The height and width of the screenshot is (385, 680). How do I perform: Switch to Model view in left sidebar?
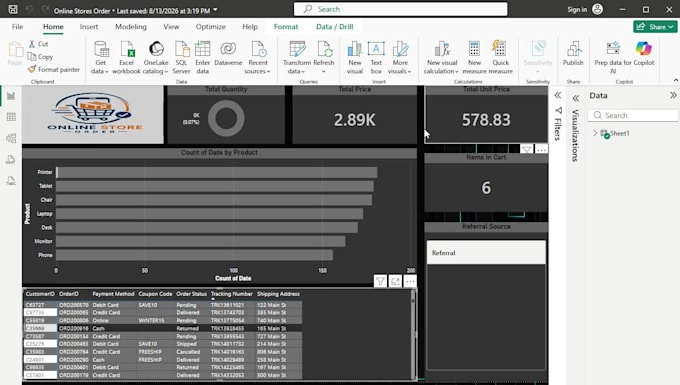pyautogui.click(x=11, y=138)
